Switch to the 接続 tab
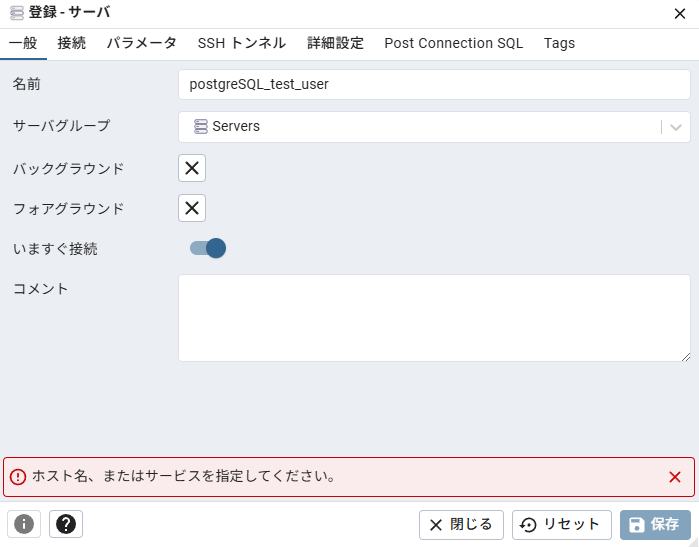This screenshot has height=547, width=699. click(x=71, y=43)
